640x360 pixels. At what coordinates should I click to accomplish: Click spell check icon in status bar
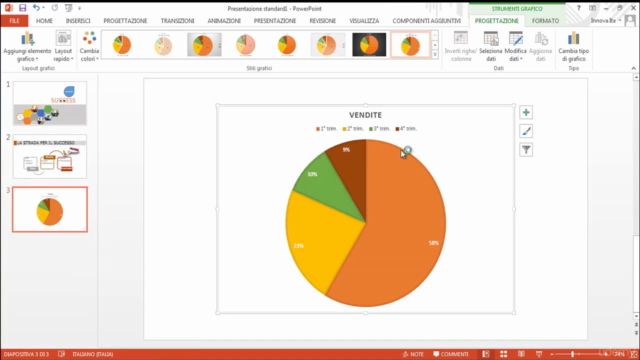[61, 354]
